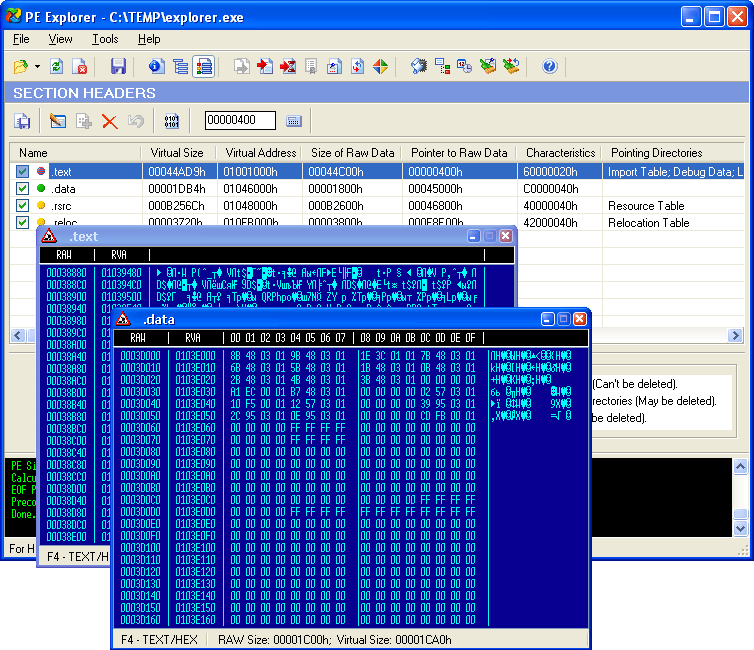The height and width of the screenshot is (650, 754).
Task: Click the 00000400 address input field
Action: [x=240, y=120]
